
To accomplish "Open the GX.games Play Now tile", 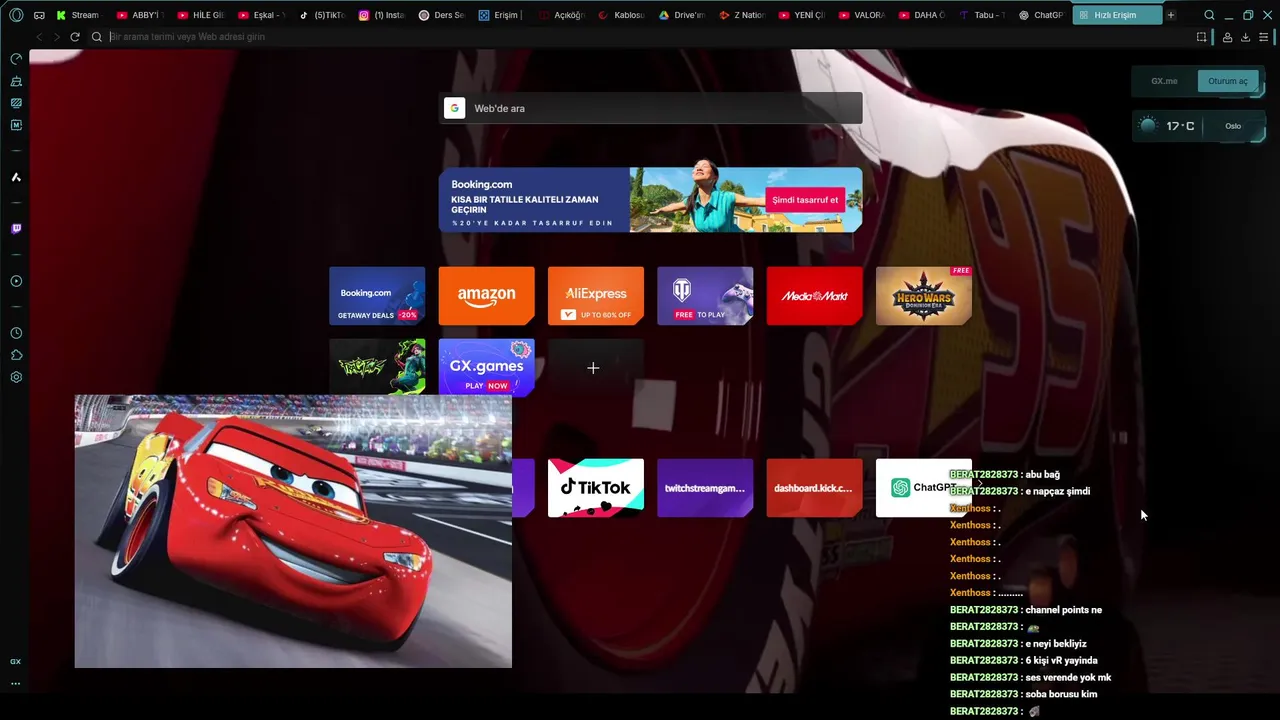I will point(486,367).
